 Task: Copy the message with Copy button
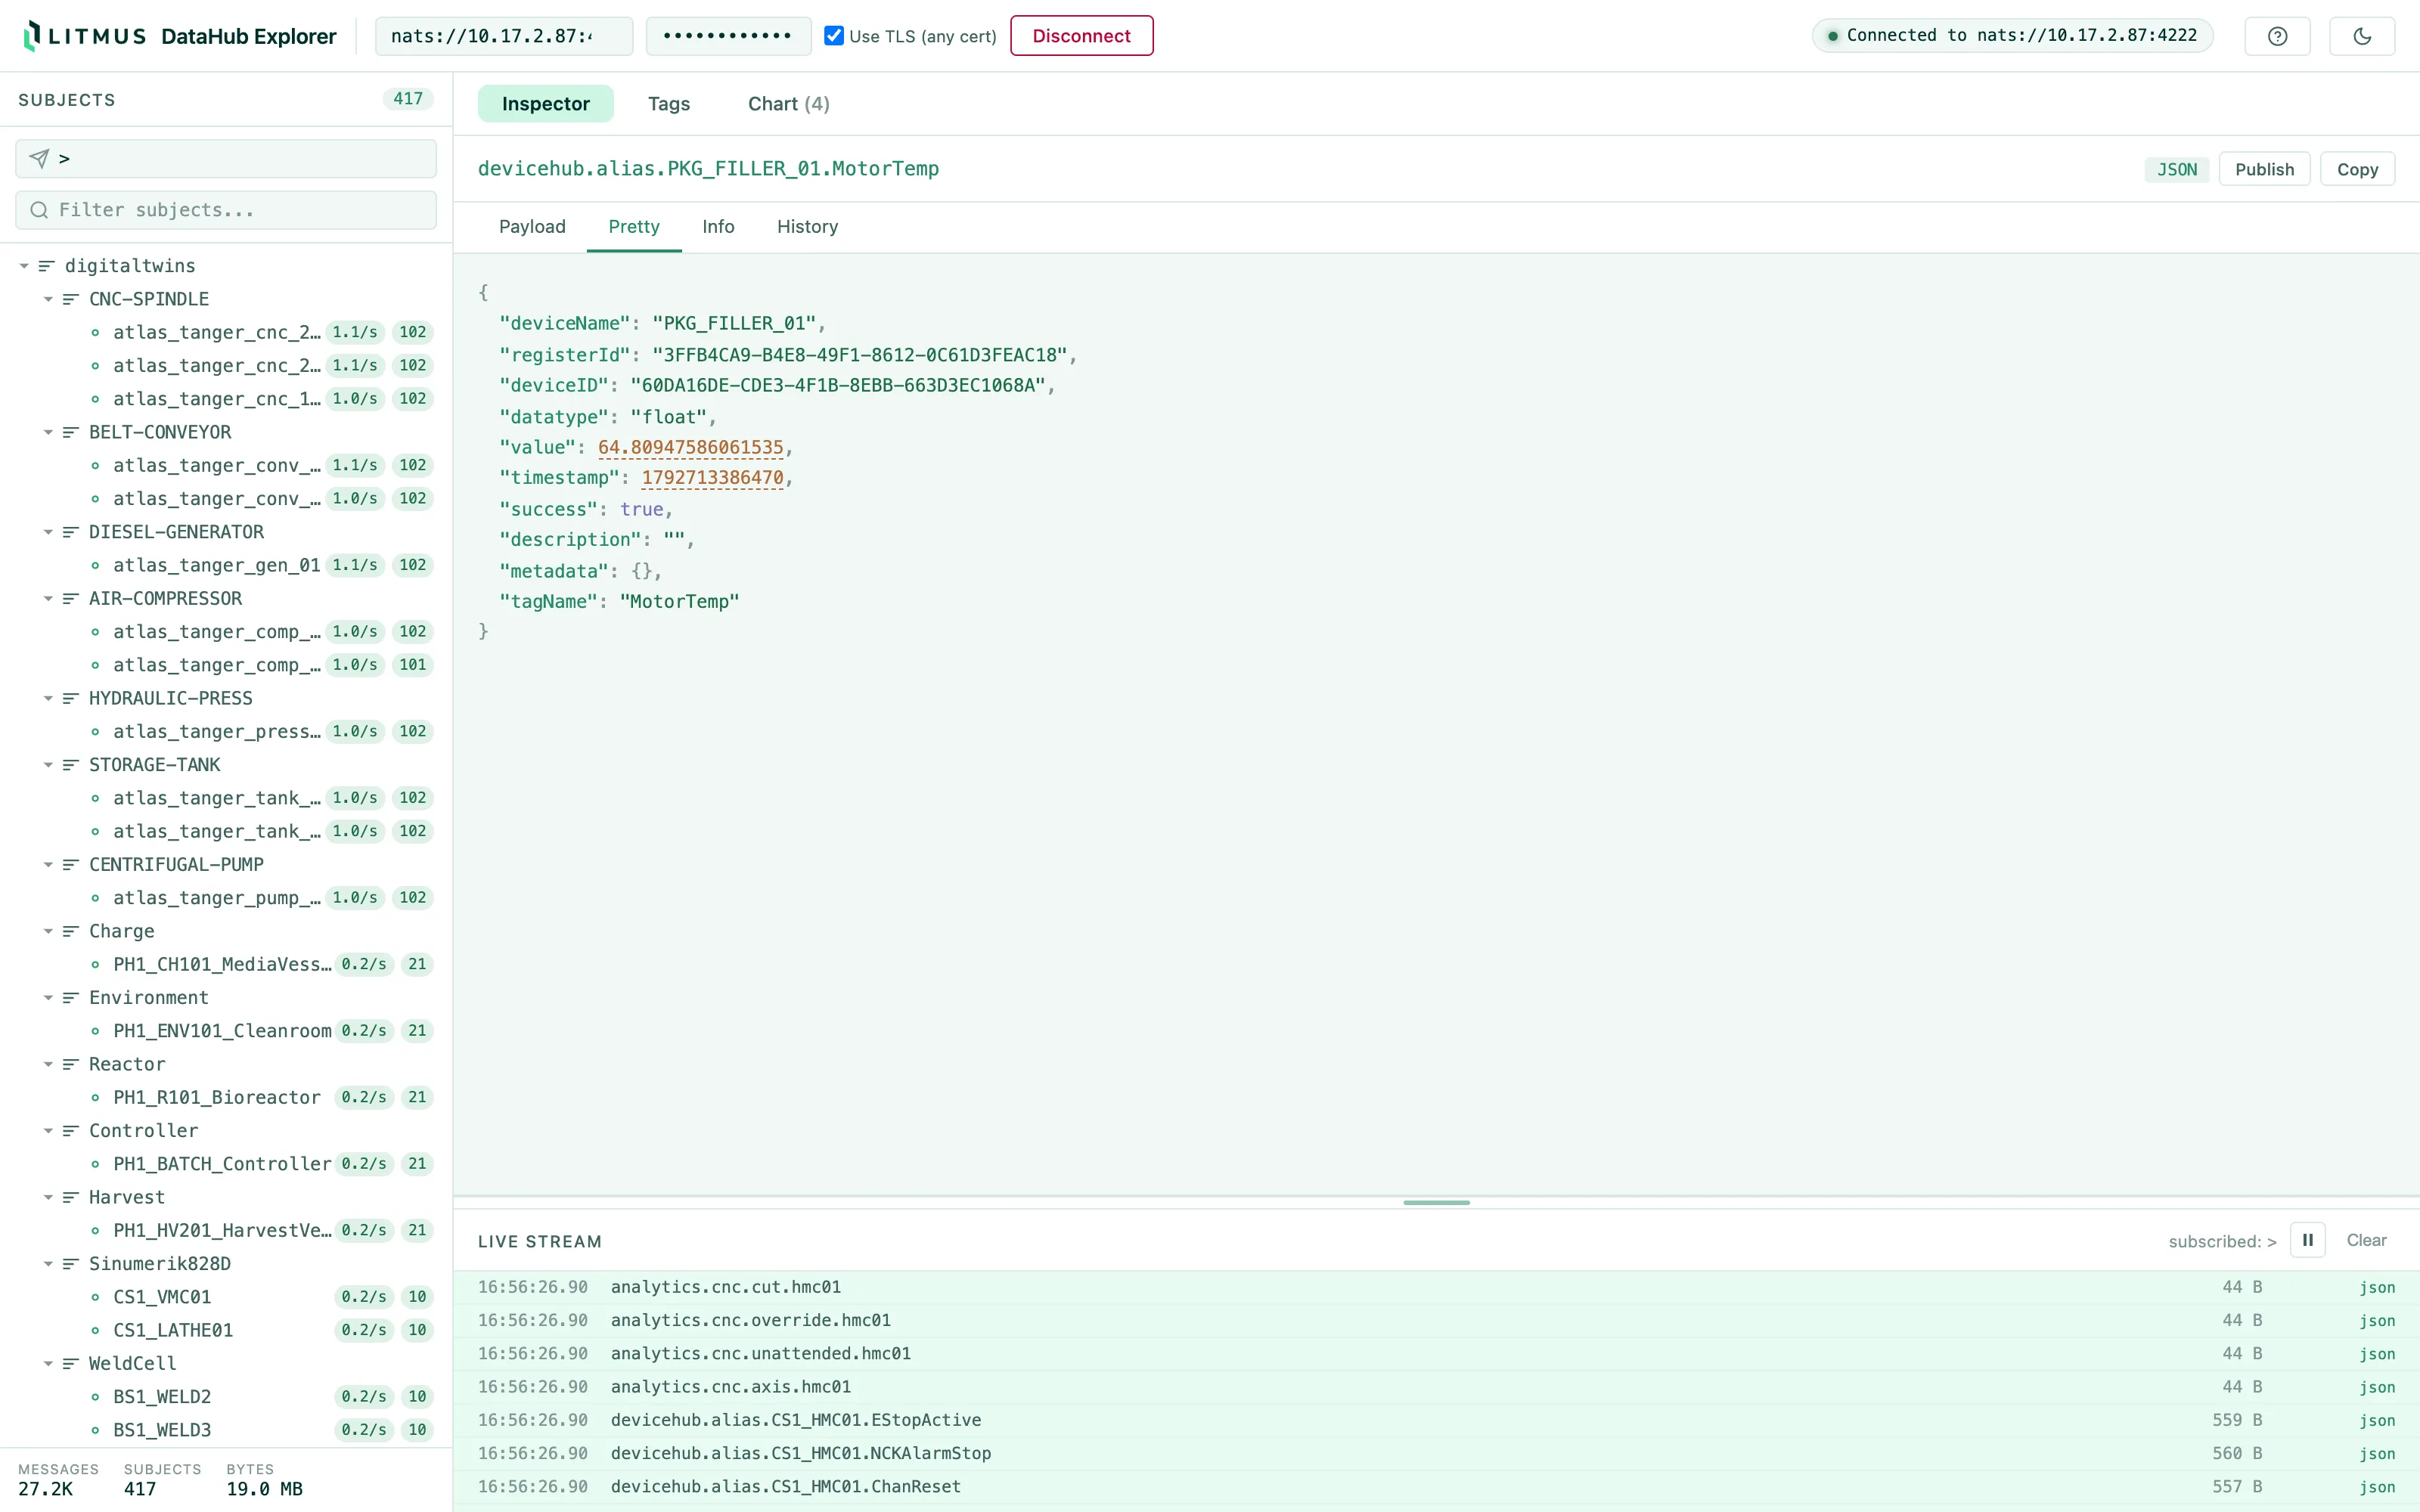2357,169
